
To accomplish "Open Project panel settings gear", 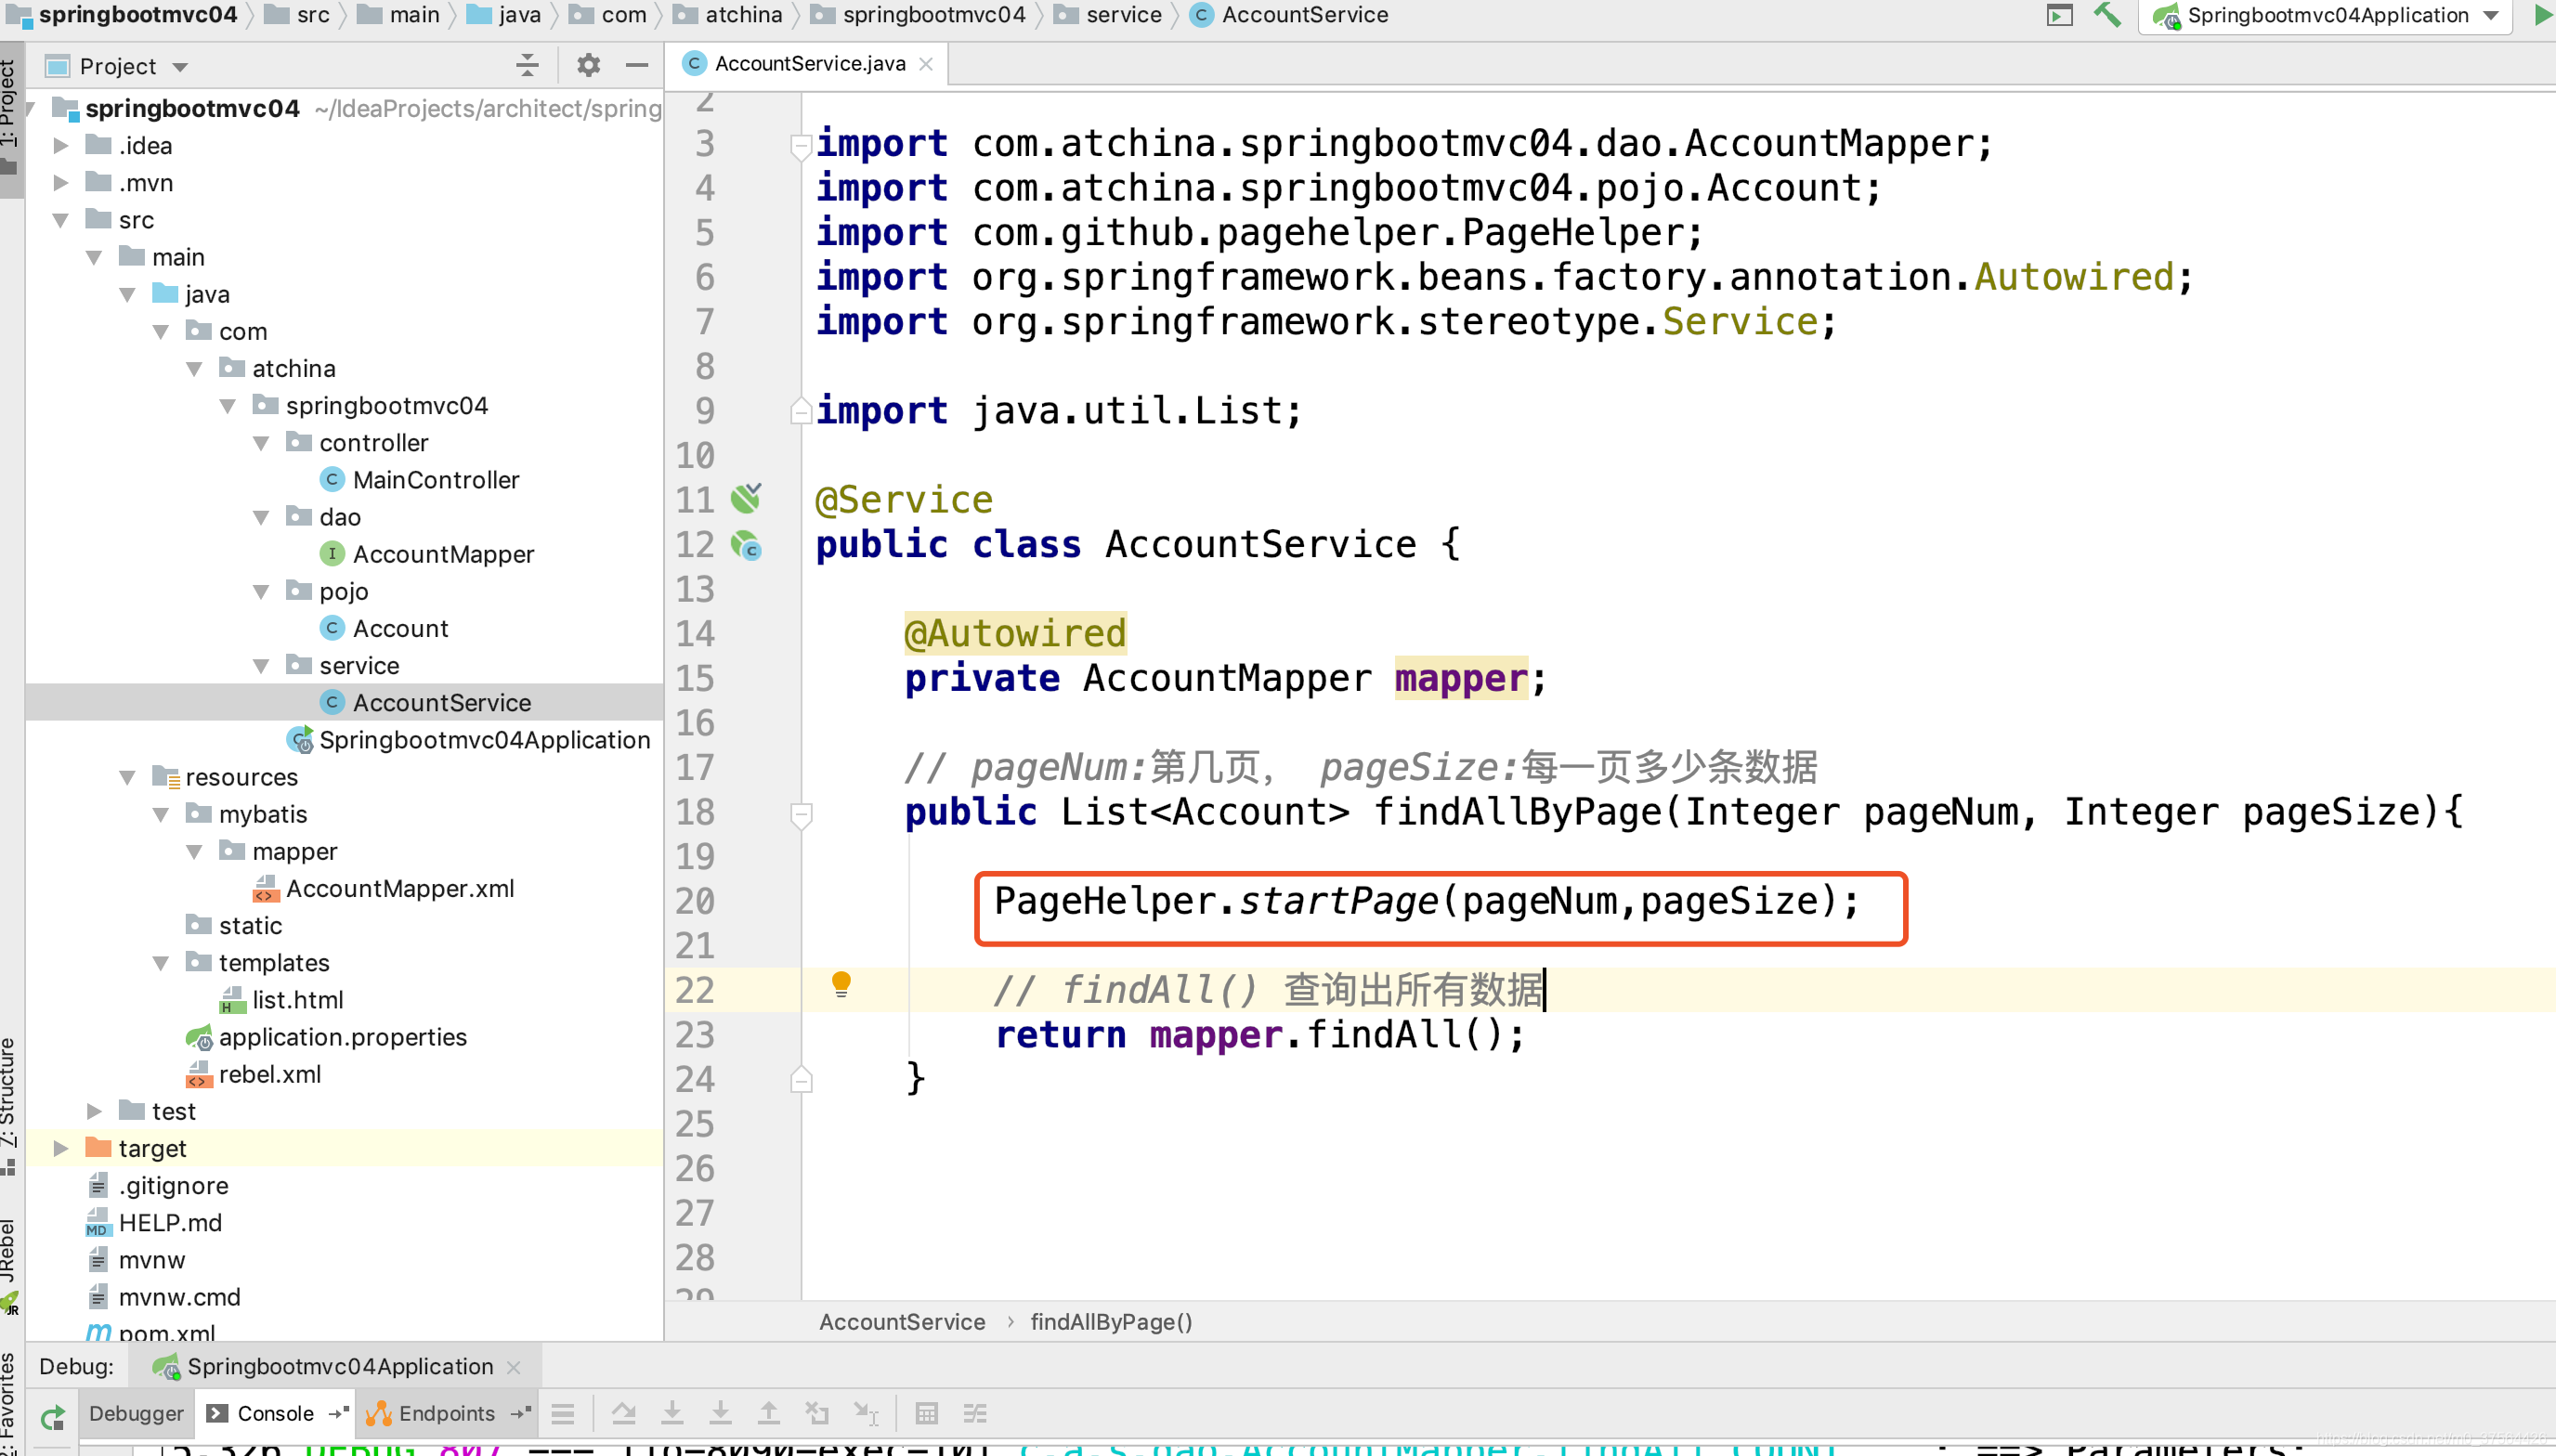I will tap(588, 66).
